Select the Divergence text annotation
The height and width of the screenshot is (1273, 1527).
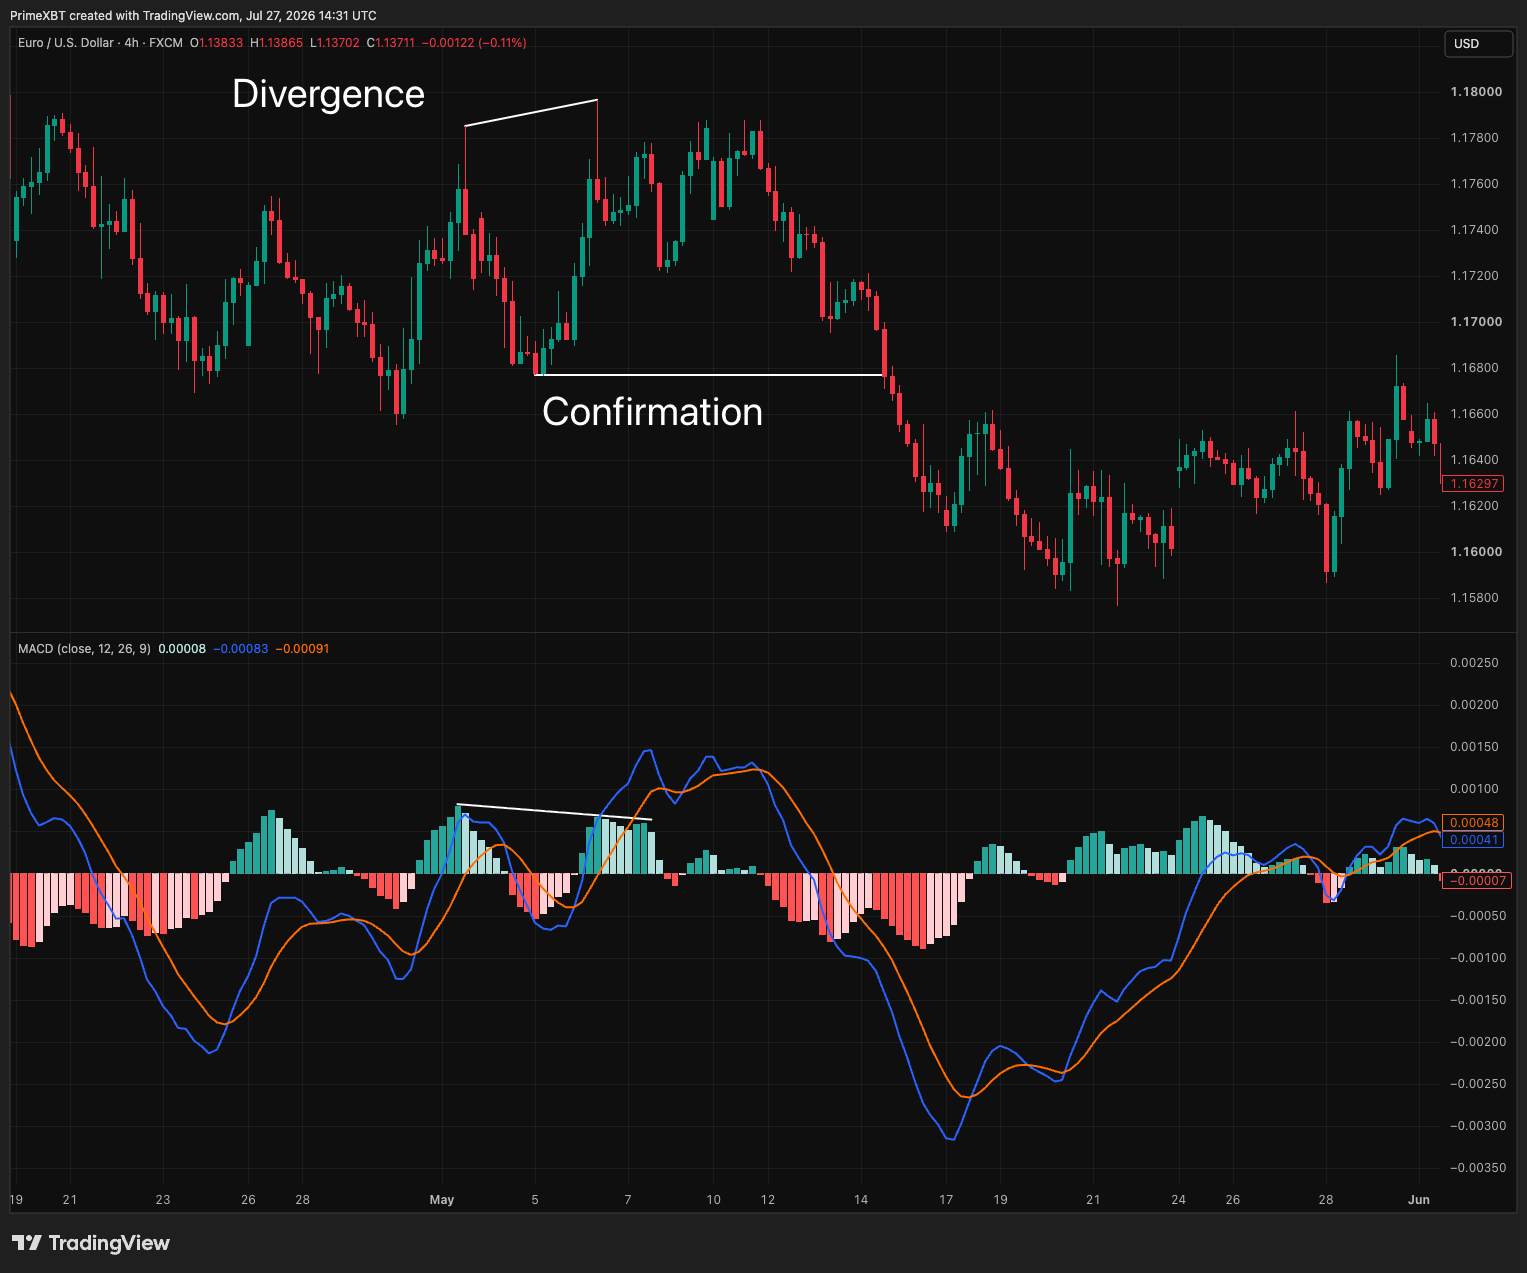[x=329, y=94]
